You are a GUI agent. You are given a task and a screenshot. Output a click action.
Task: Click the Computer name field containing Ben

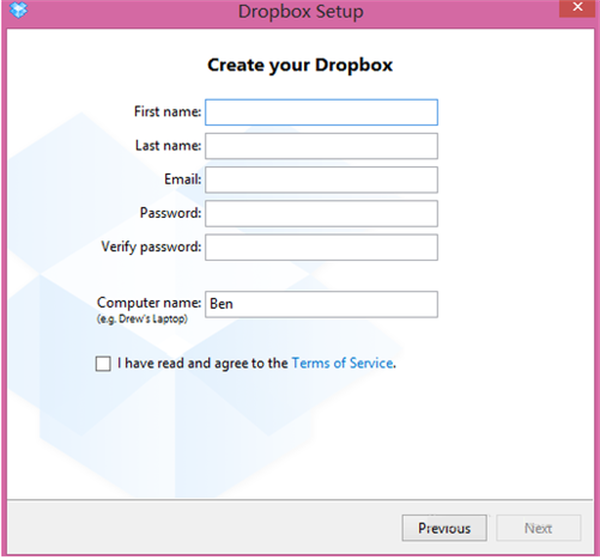pos(321,304)
